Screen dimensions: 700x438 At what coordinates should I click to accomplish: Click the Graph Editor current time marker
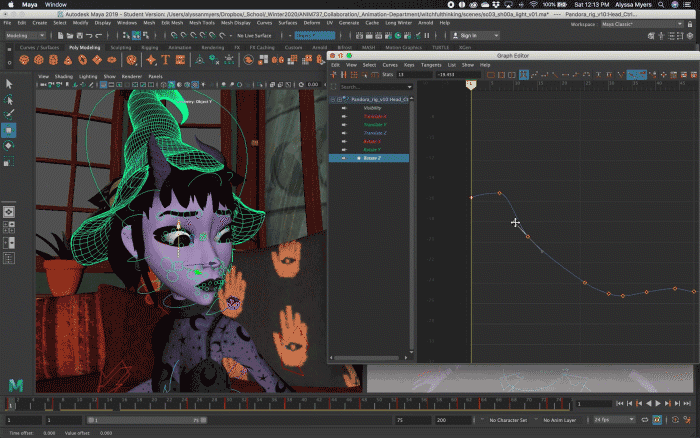click(471, 84)
